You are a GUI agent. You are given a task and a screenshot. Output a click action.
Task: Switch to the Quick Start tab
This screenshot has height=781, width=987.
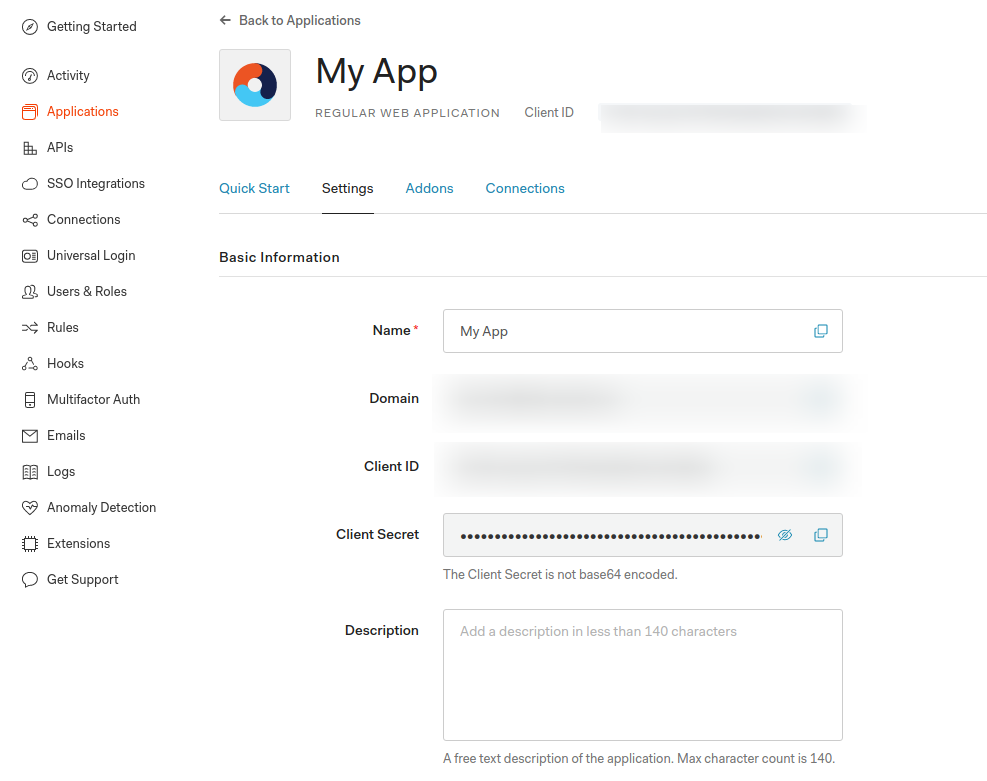pyautogui.click(x=254, y=188)
